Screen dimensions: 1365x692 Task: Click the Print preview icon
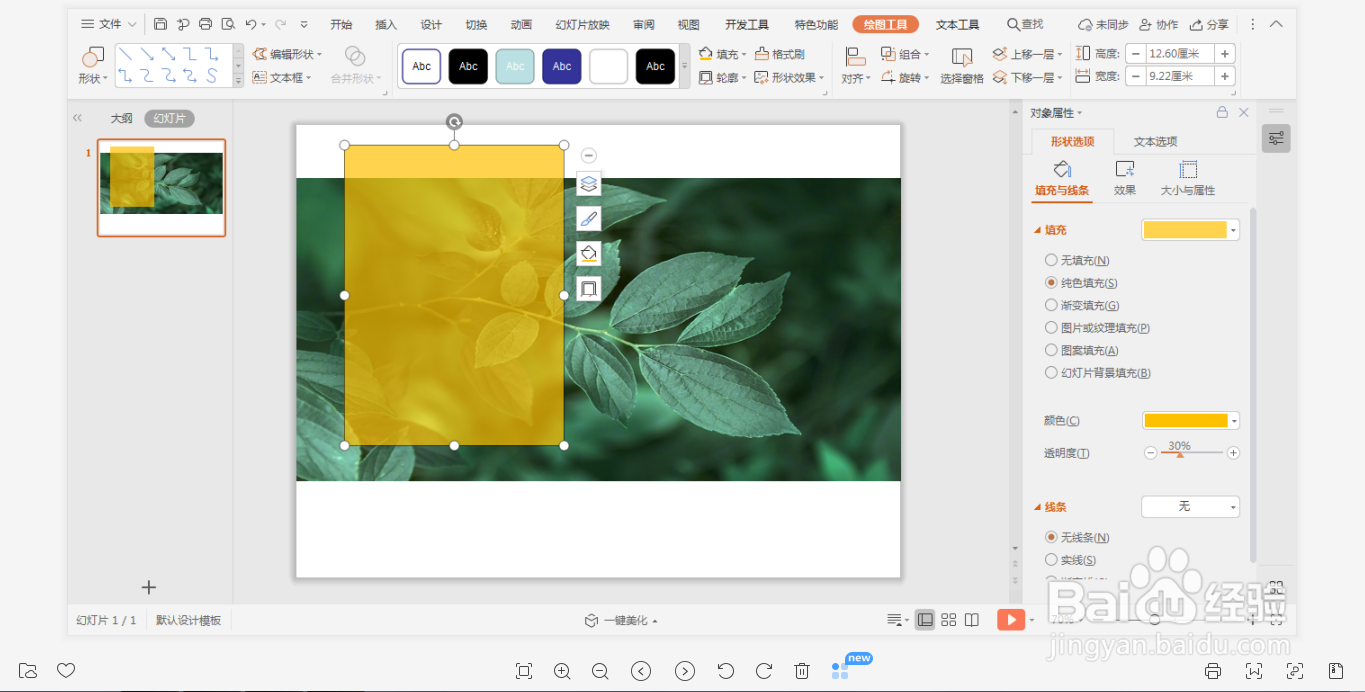tap(228, 24)
